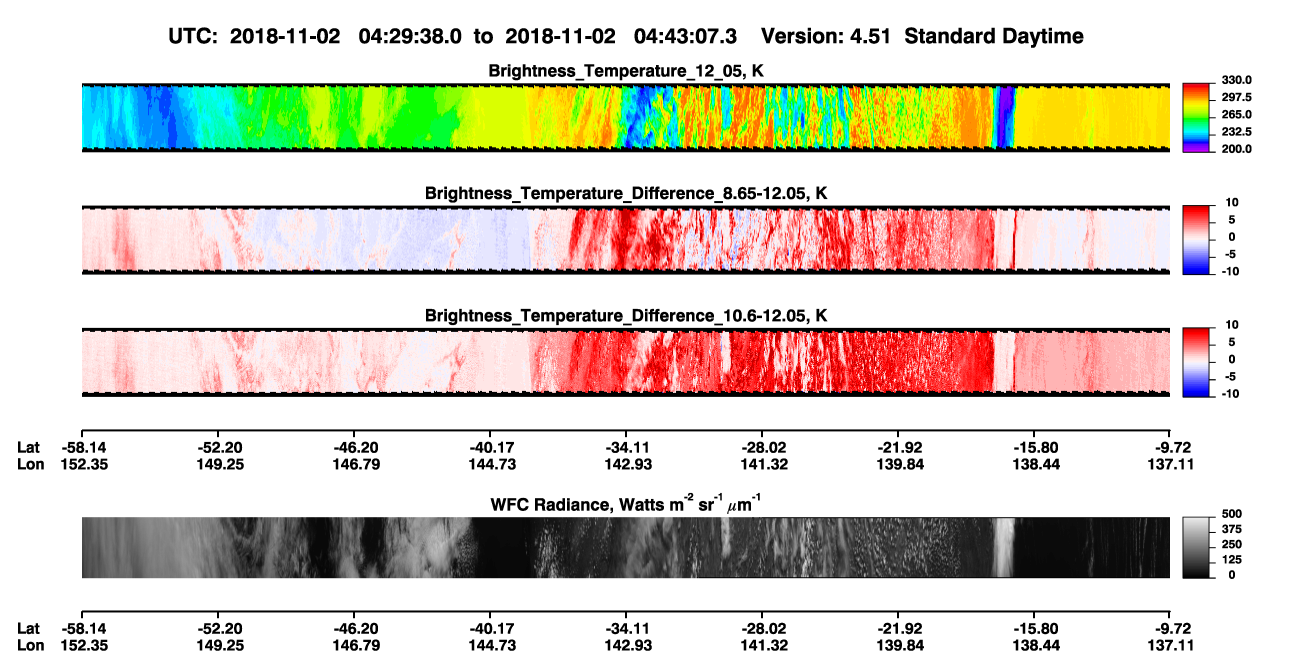Click the -9.72 latitude label under WFC panel
Image resolution: width=1300 pixels, height=667 pixels.
click(1170, 628)
